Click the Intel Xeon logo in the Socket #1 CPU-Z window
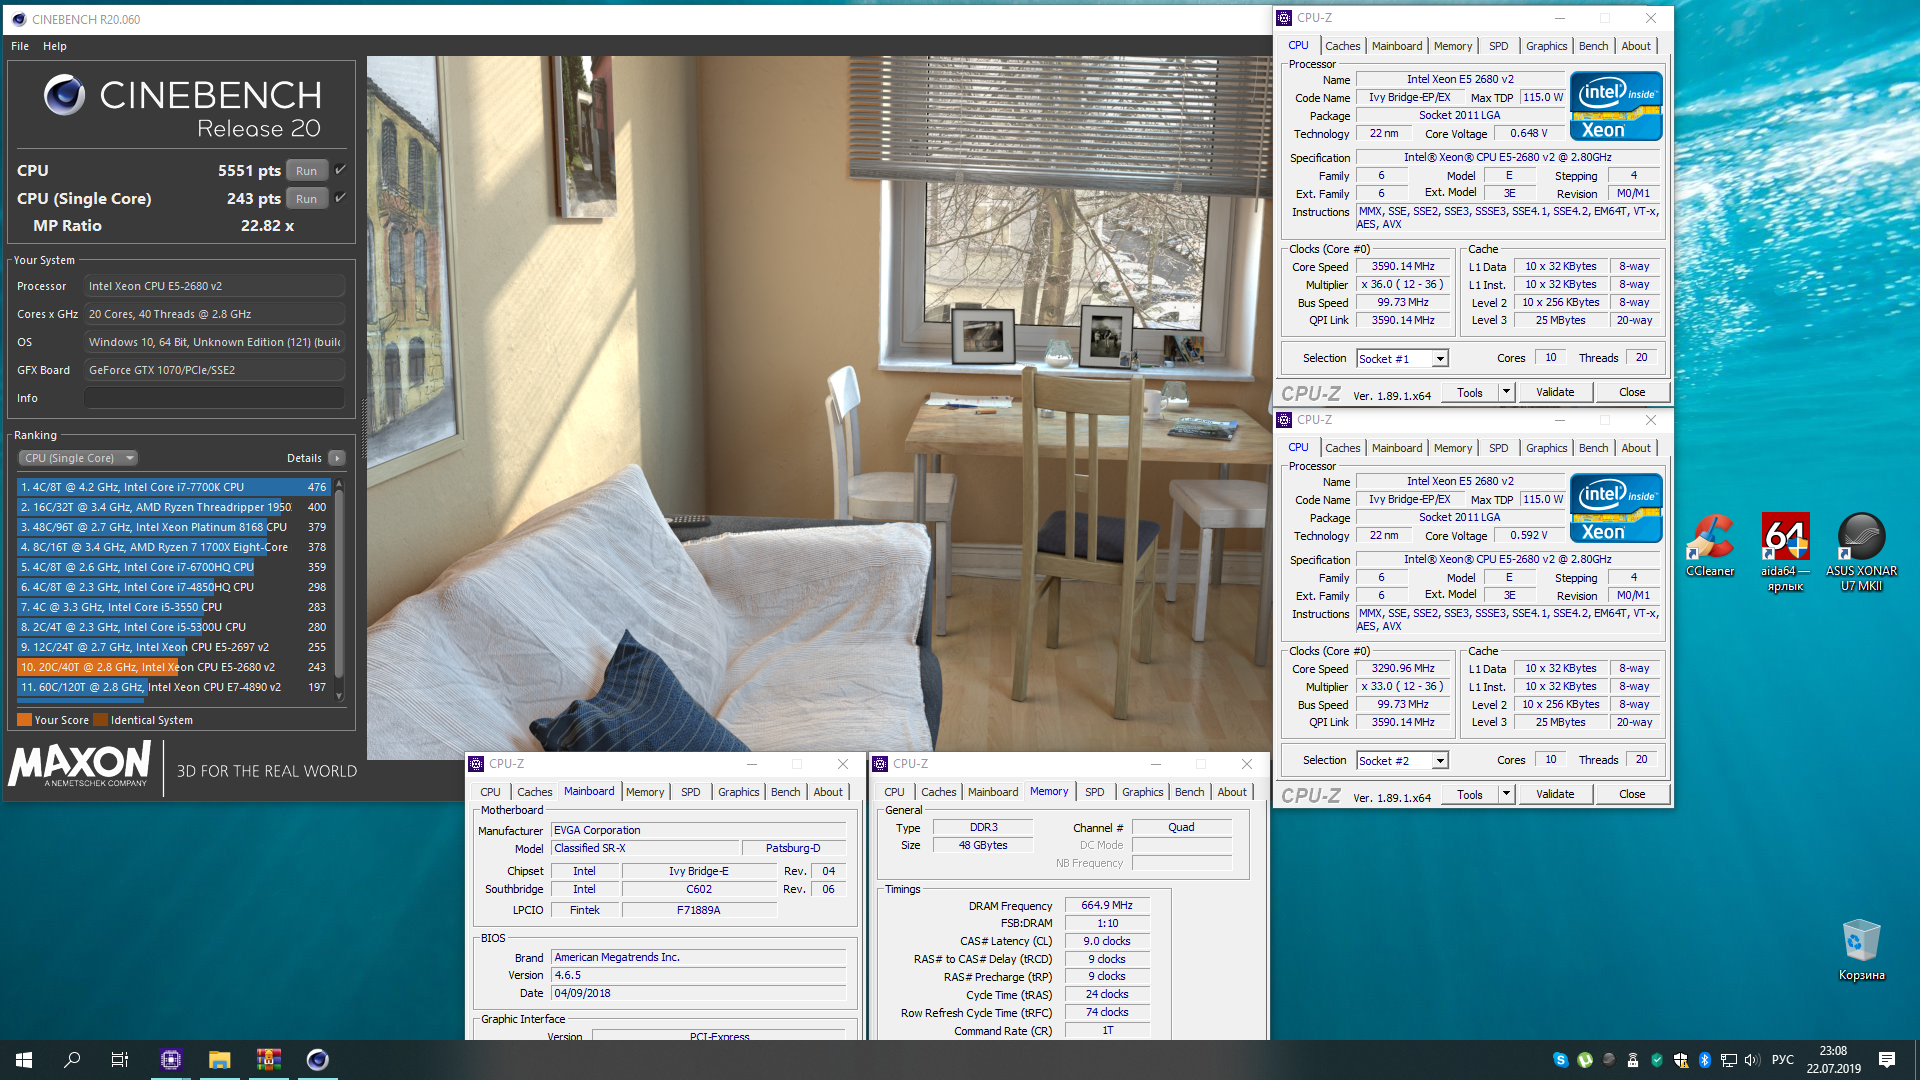 tap(1616, 107)
